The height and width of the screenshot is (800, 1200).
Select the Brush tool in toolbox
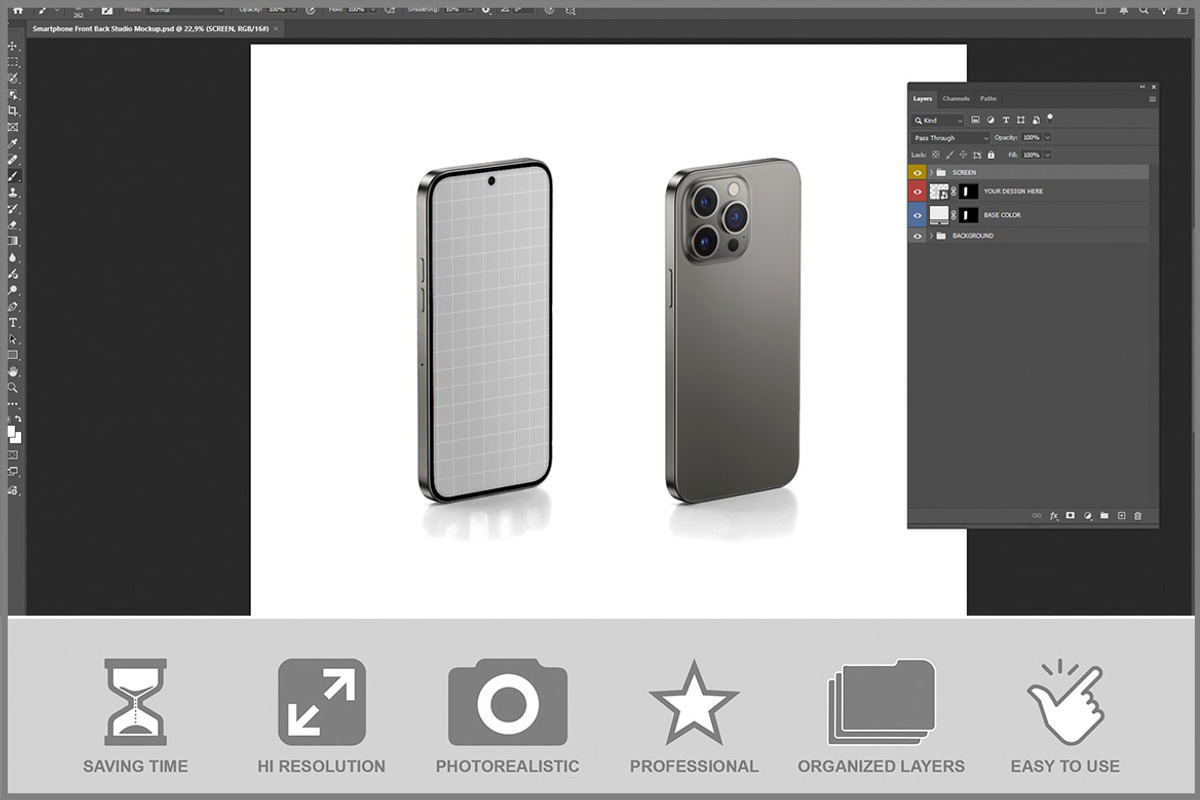point(13,176)
